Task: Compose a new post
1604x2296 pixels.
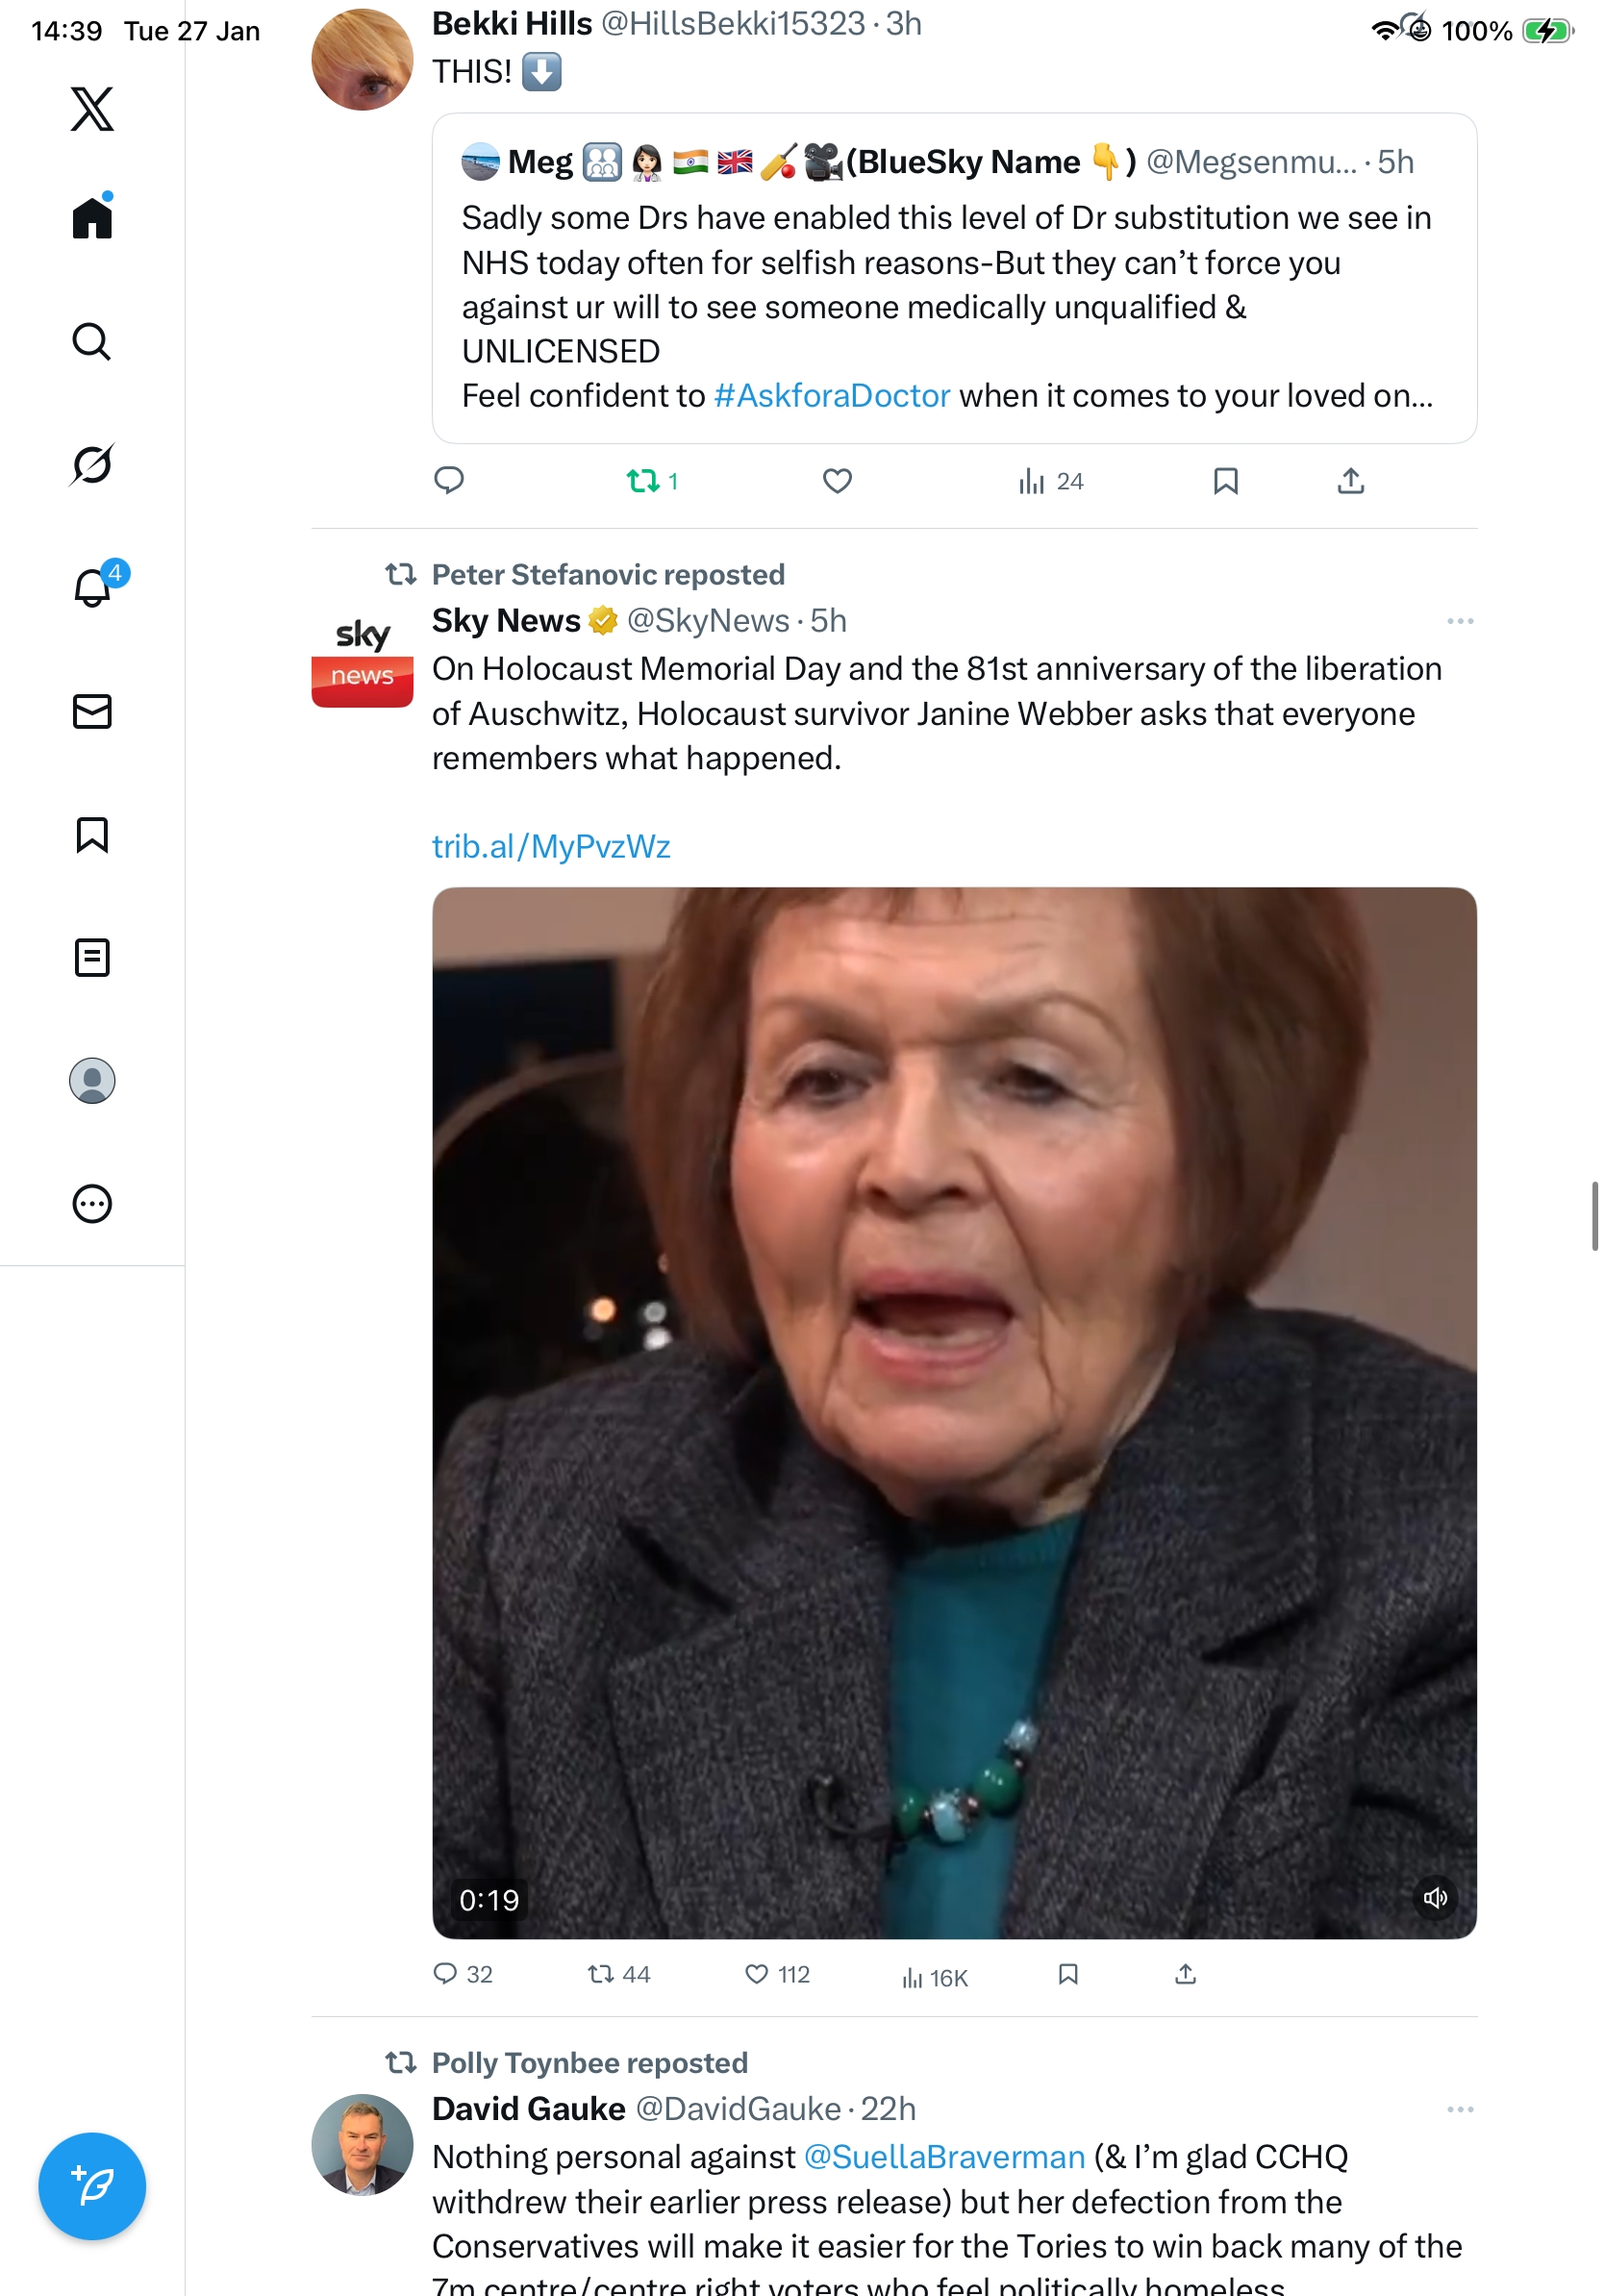Action: (92, 2186)
